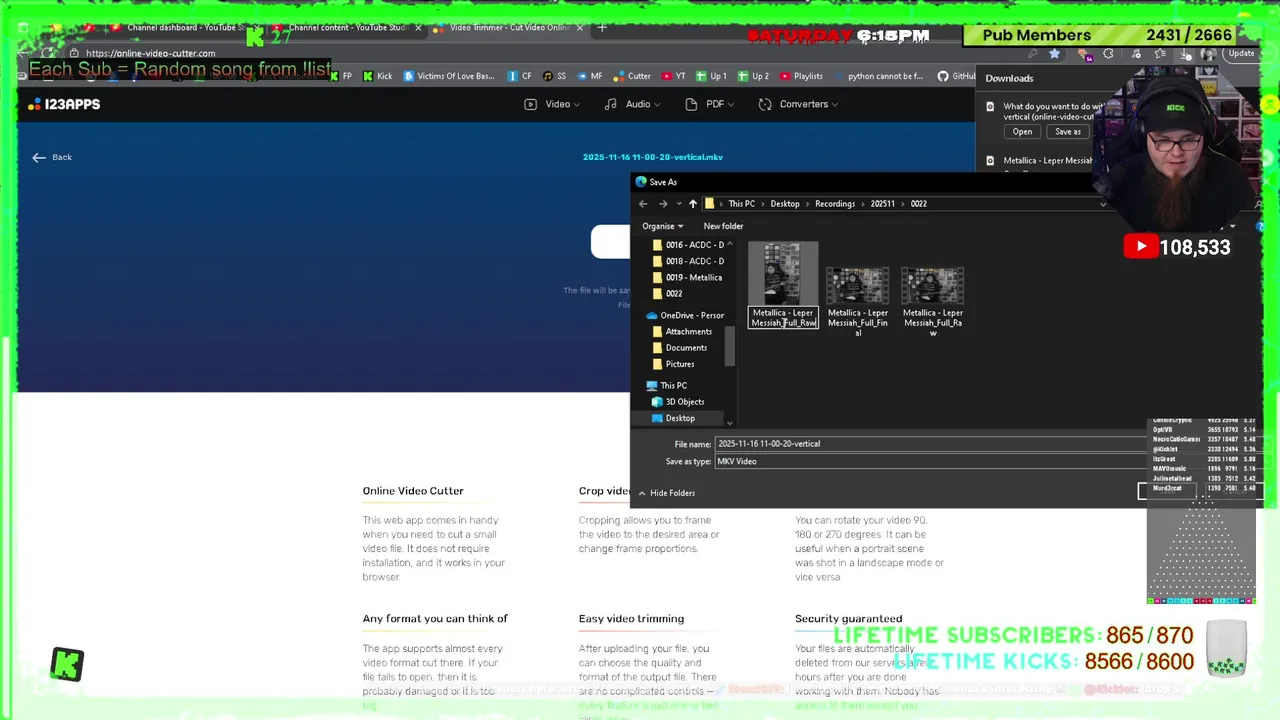Select Documents in the folder tree
The height and width of the screenshot is (720, 1280).
click(x=679, y=348)
